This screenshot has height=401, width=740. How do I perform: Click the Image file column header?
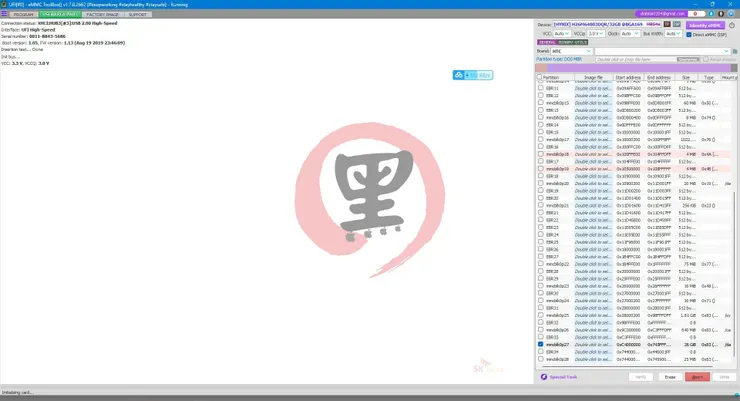click(593, 77)
